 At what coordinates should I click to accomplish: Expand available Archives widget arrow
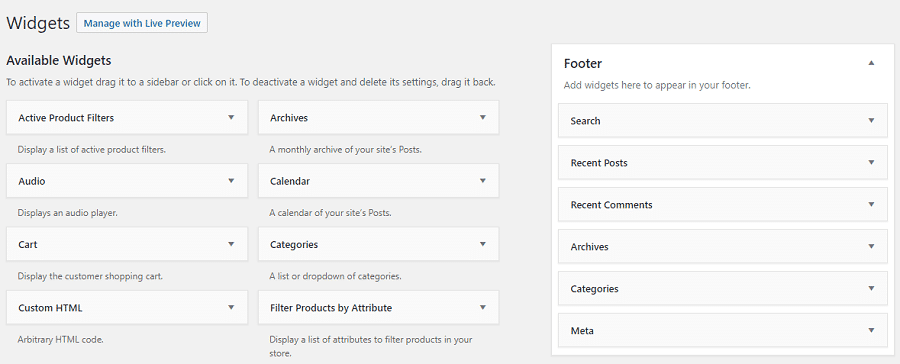click(483, 117)
